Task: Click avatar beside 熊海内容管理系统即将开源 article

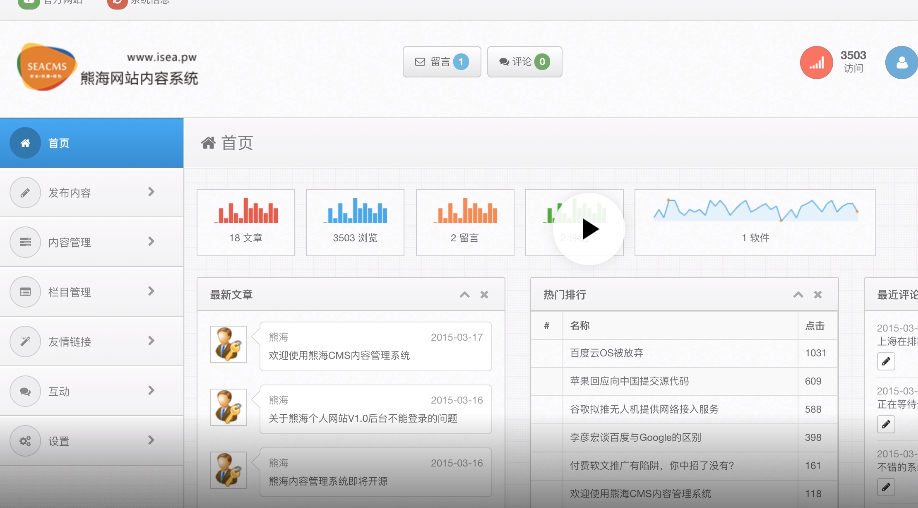Action: (x=228, y=470)
